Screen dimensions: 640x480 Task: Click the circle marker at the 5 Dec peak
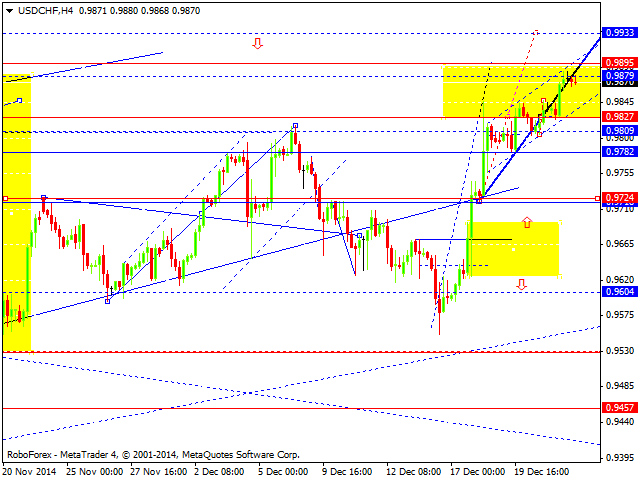295,125
